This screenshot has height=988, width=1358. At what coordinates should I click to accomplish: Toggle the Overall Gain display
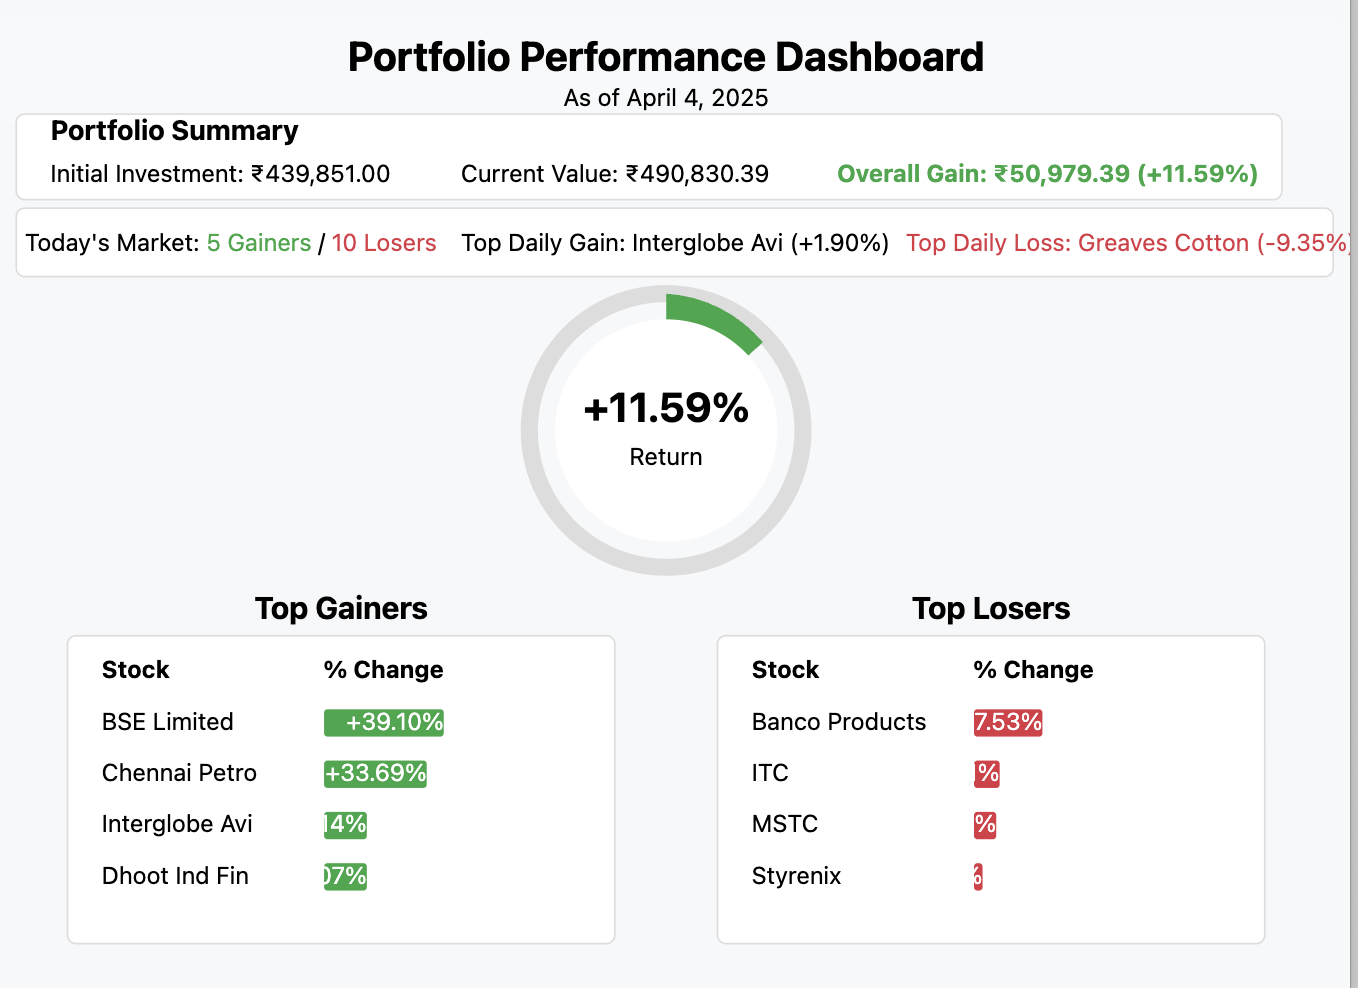click(x=1047, y=173)
